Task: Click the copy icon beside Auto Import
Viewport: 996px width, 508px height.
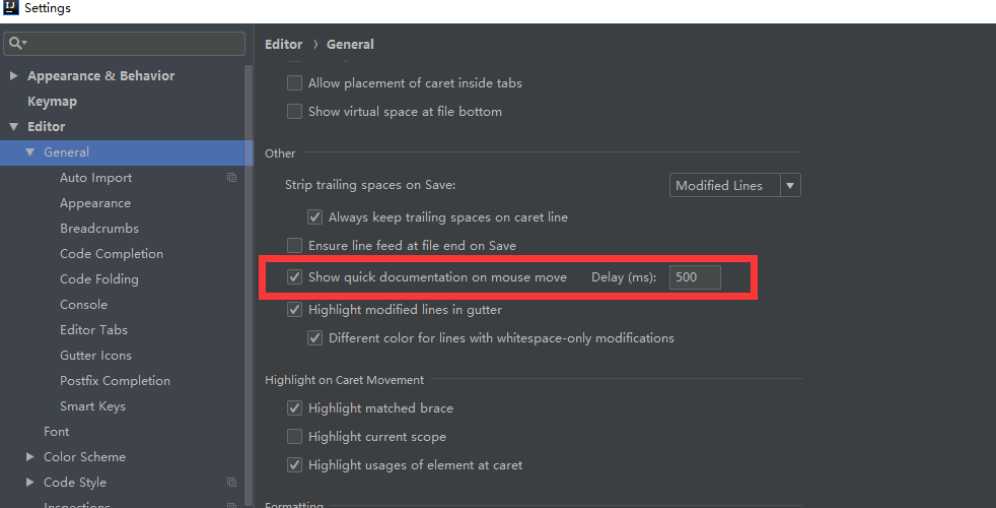Action: pos(232,178)
